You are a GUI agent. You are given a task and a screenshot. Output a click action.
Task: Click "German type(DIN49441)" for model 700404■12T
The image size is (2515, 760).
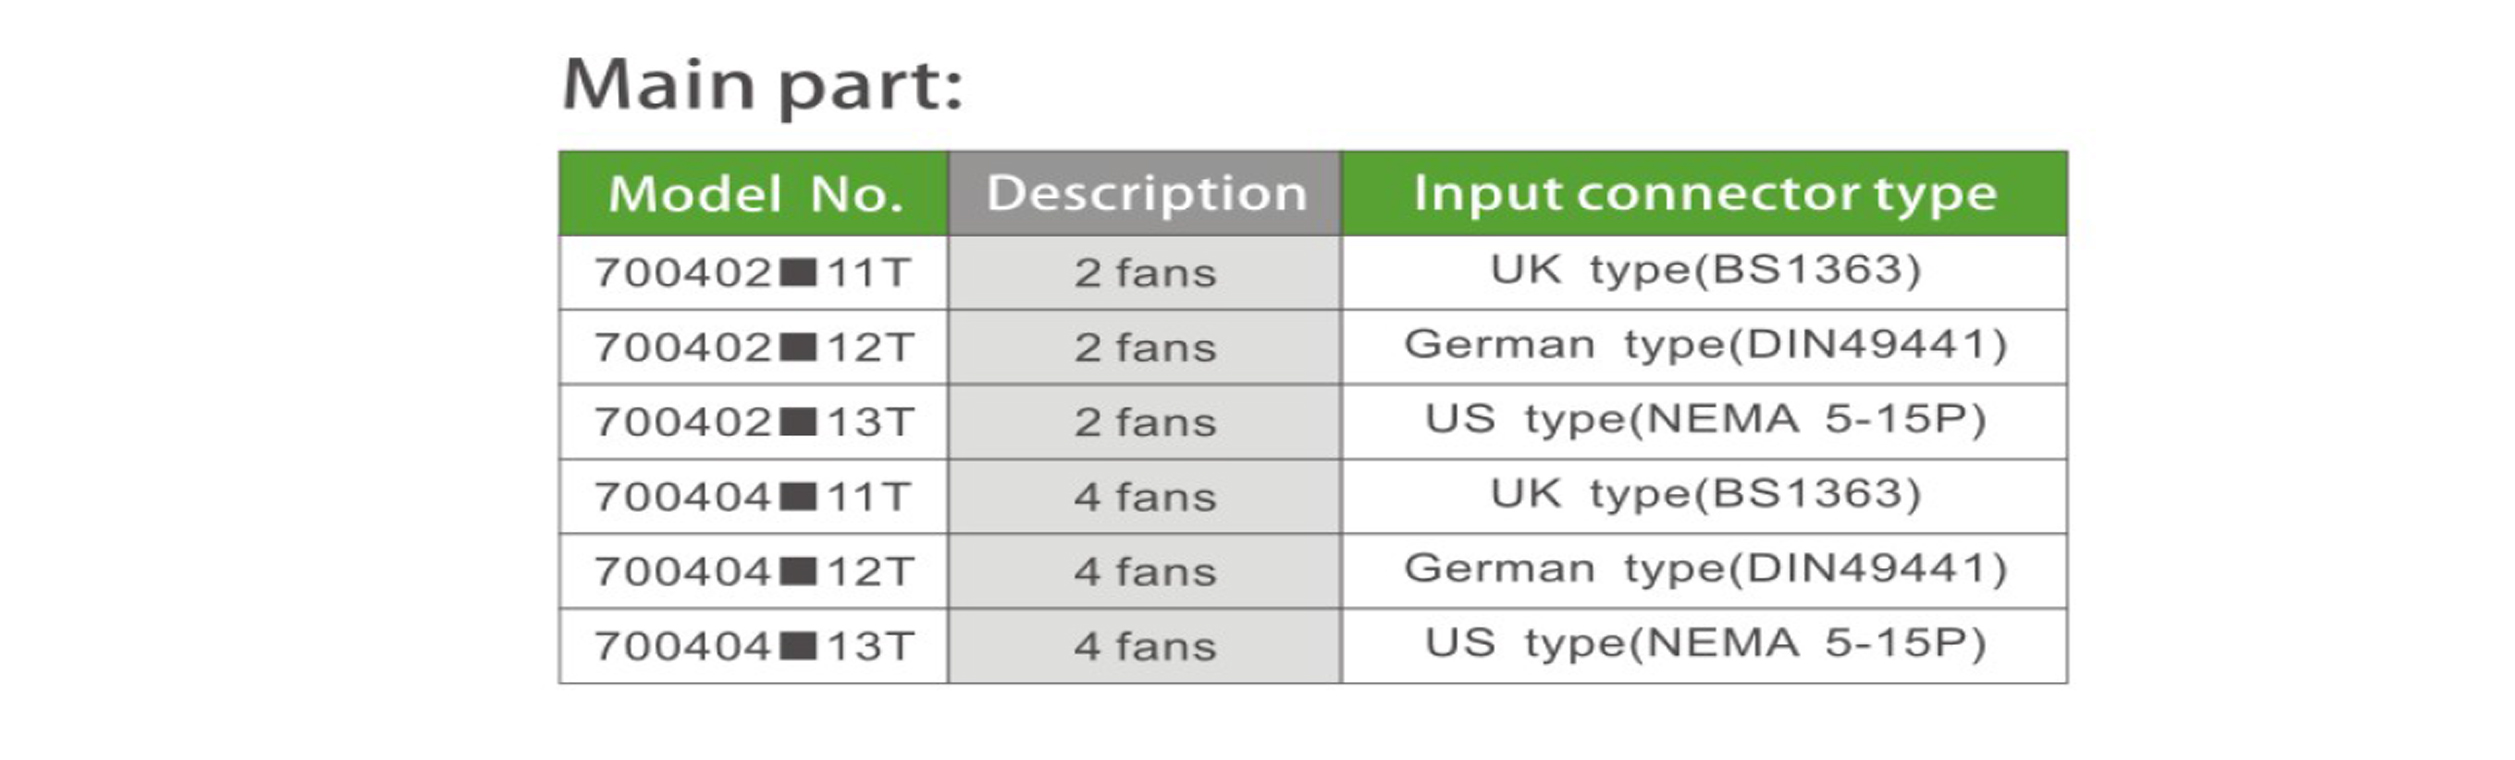1705,570
